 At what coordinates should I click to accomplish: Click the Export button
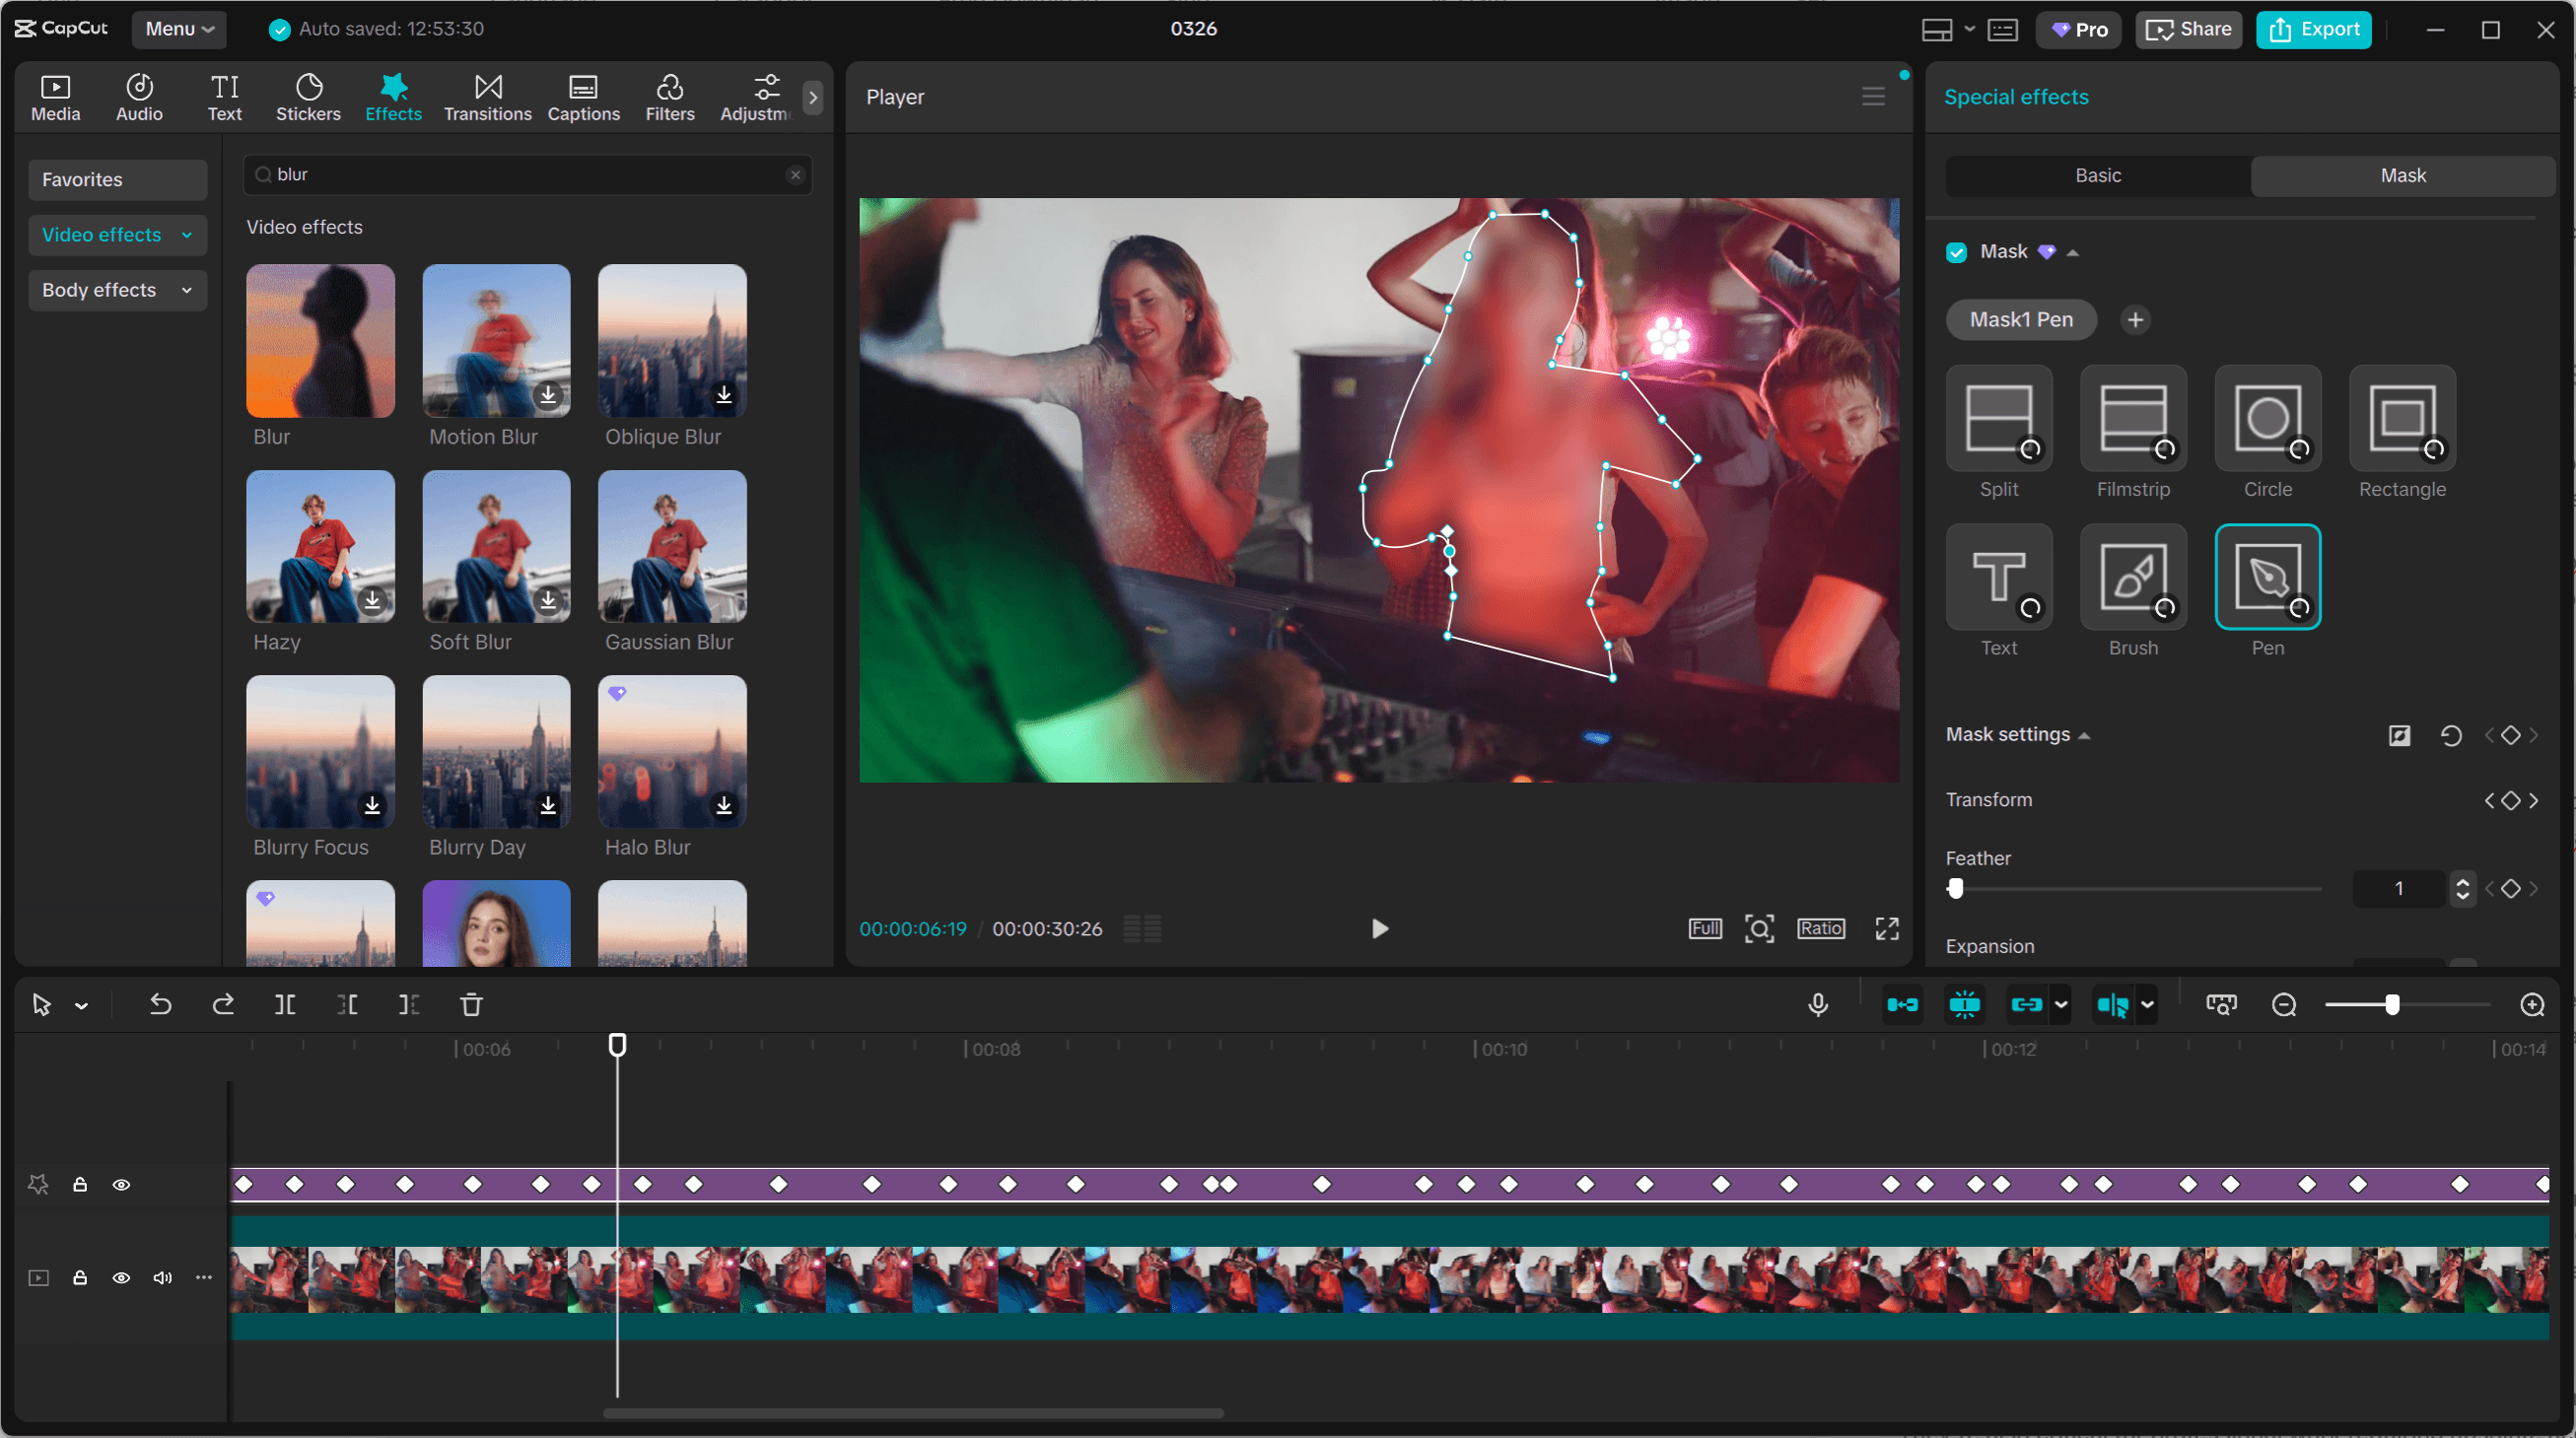tap(2313, 29)
